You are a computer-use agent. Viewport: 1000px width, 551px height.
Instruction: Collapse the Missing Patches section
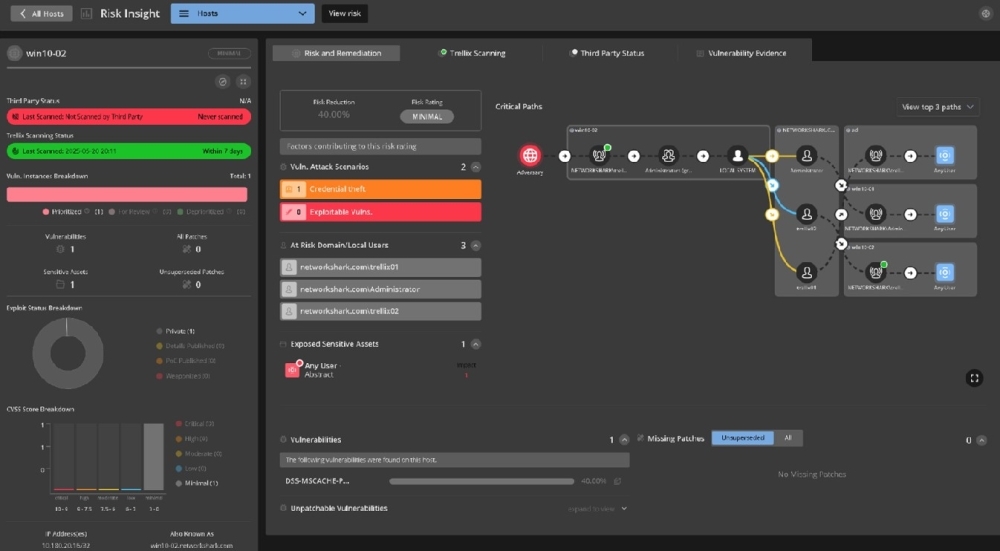pos(982,440)
